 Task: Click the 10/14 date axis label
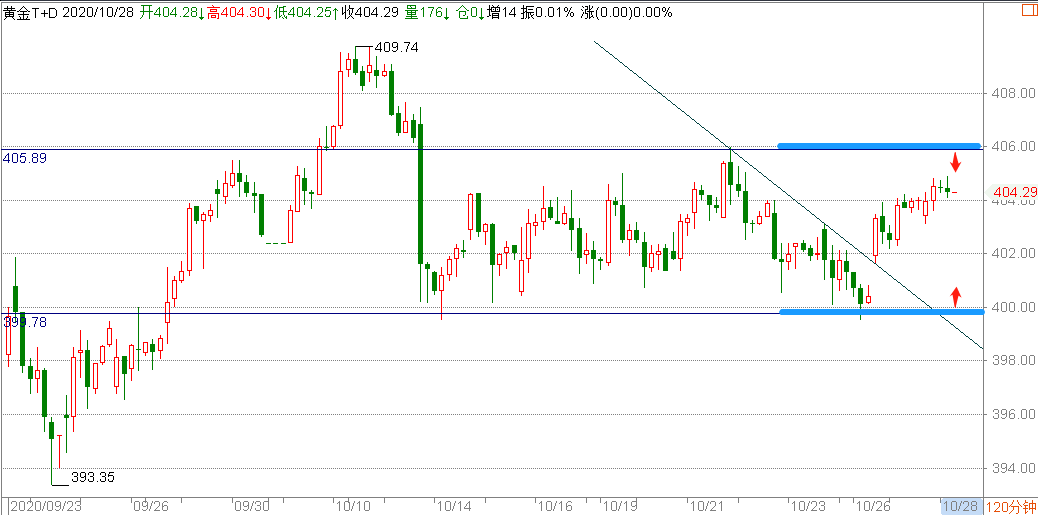click(452, 506)
